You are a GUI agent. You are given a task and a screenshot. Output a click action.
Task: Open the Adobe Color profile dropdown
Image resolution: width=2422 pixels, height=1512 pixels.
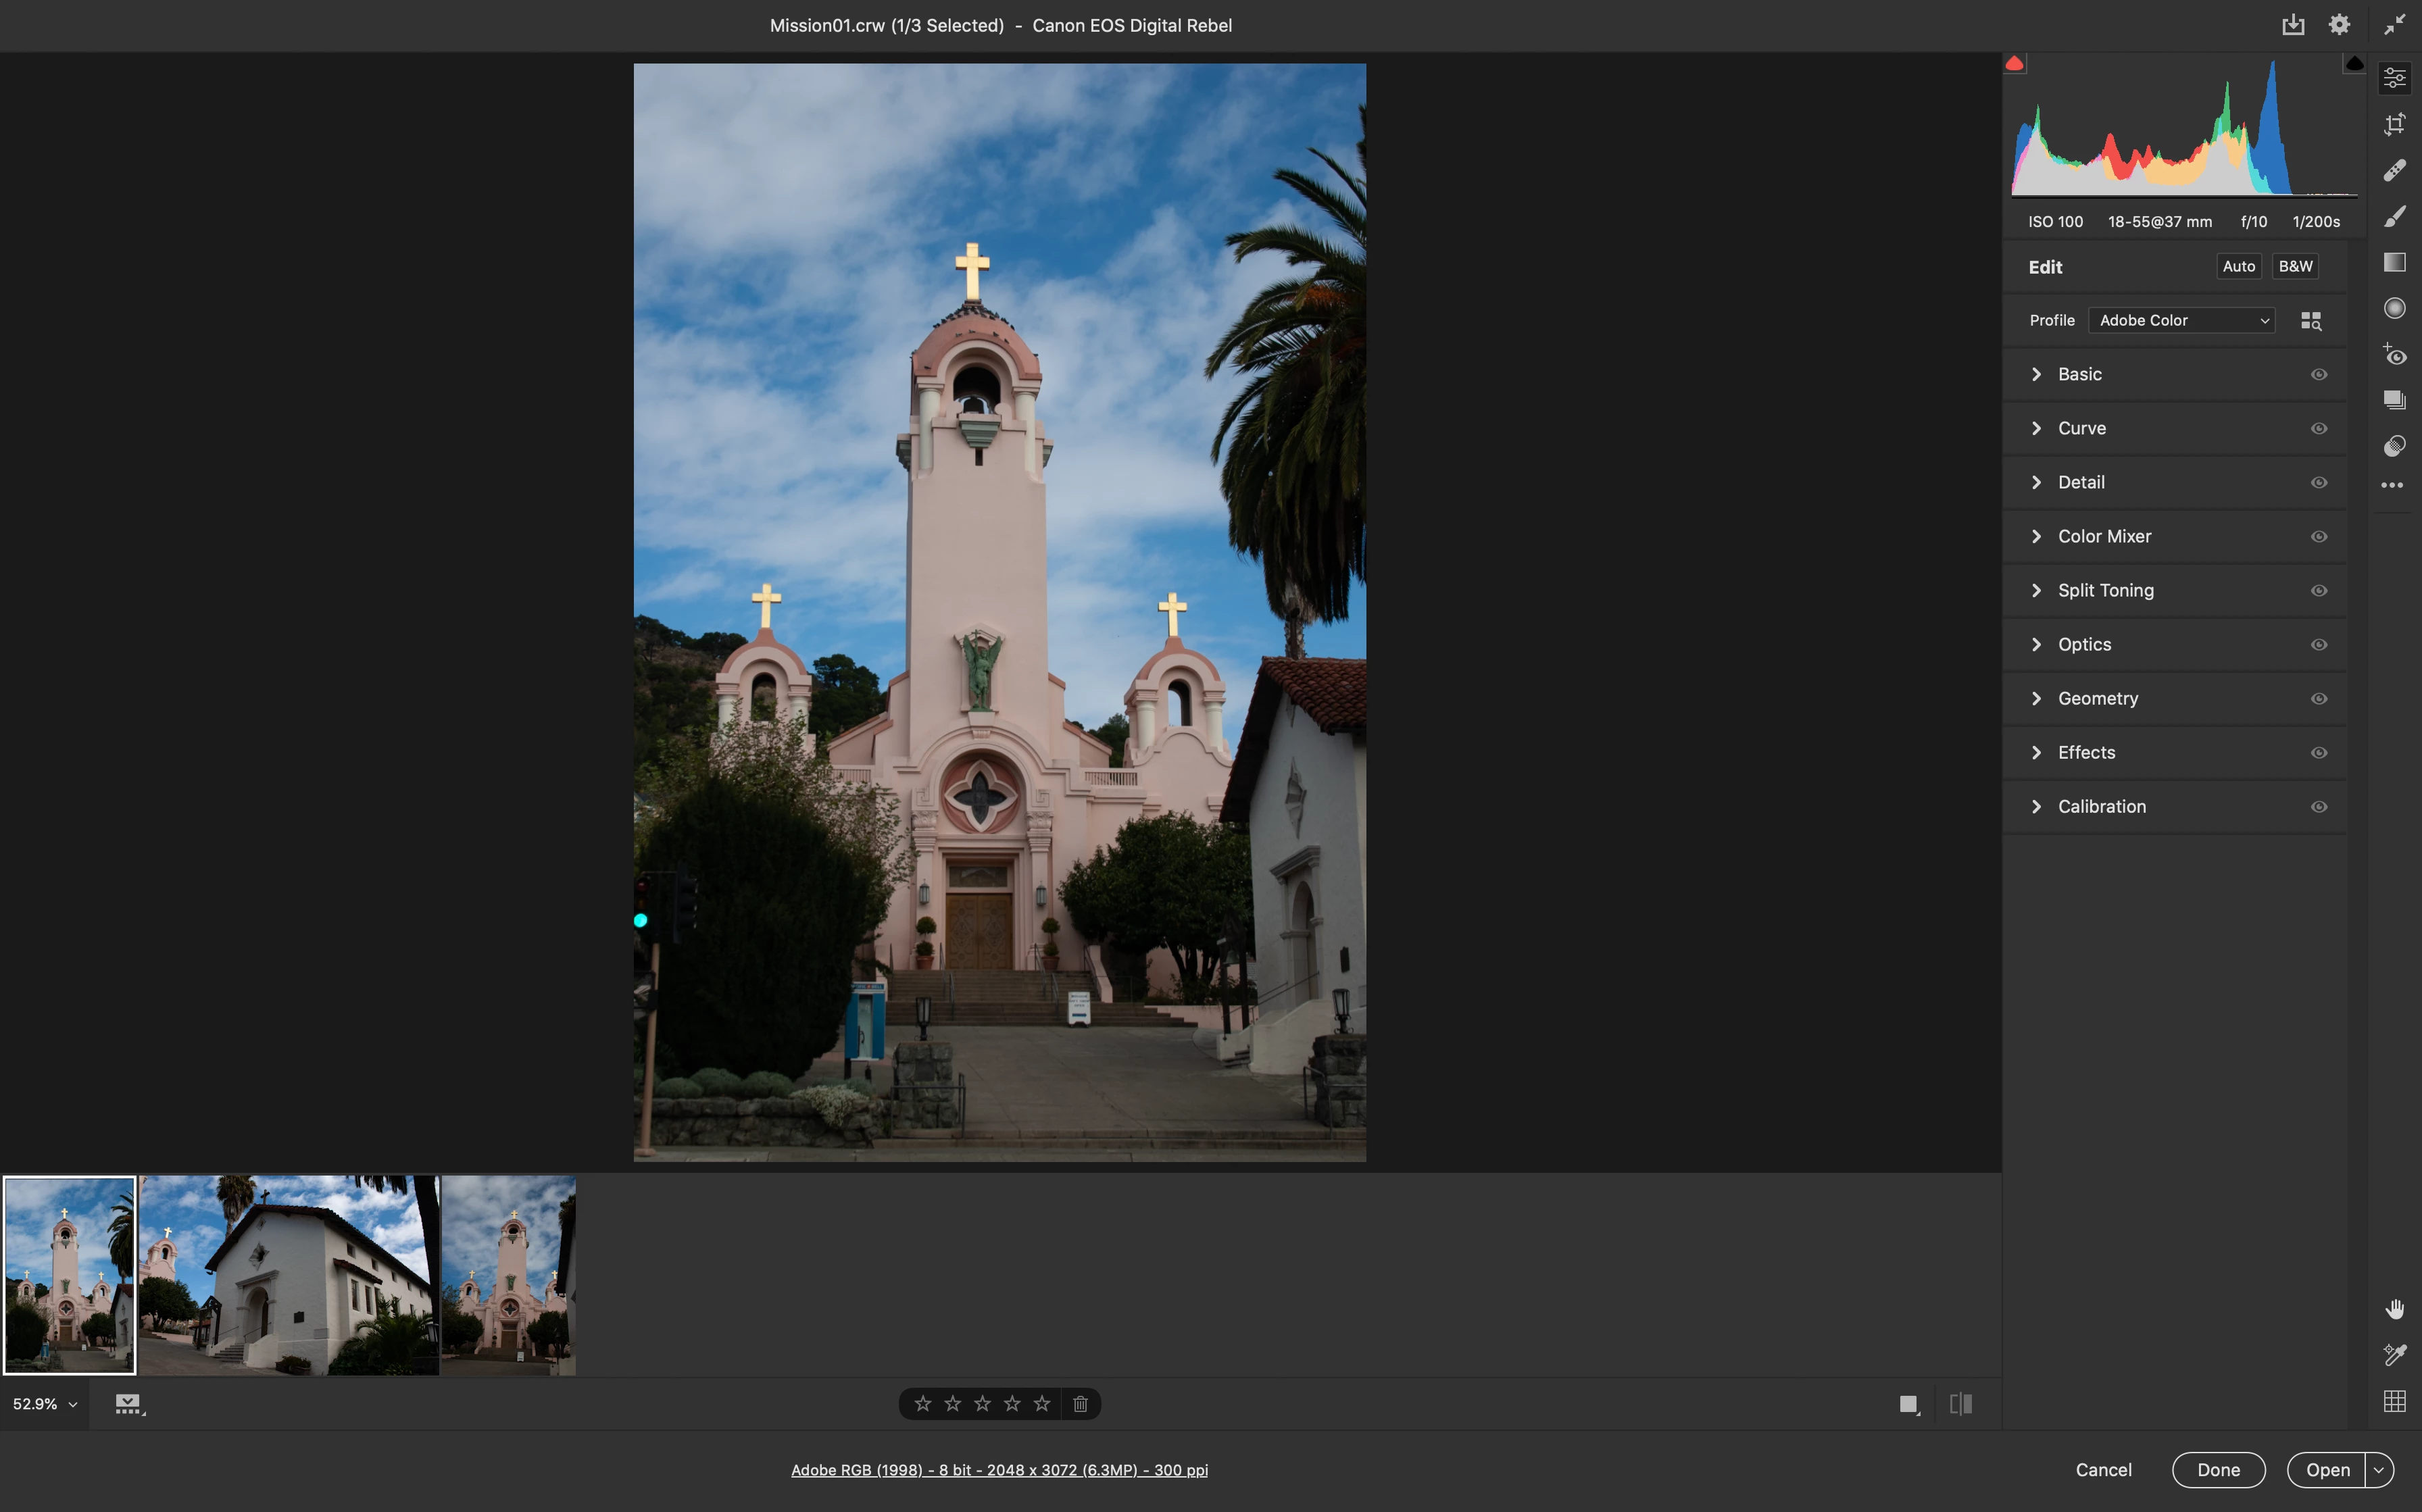(x=2181, y=320)
